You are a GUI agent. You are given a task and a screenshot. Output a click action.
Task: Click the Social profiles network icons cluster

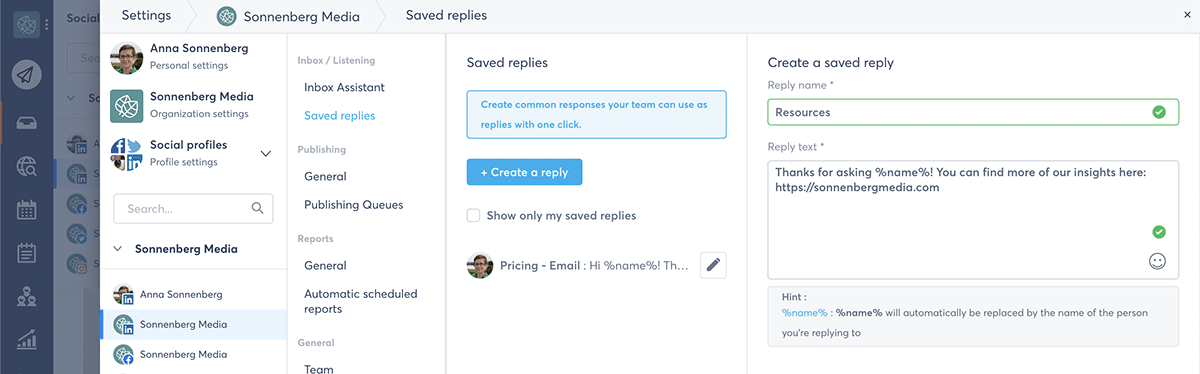[126, 153]
